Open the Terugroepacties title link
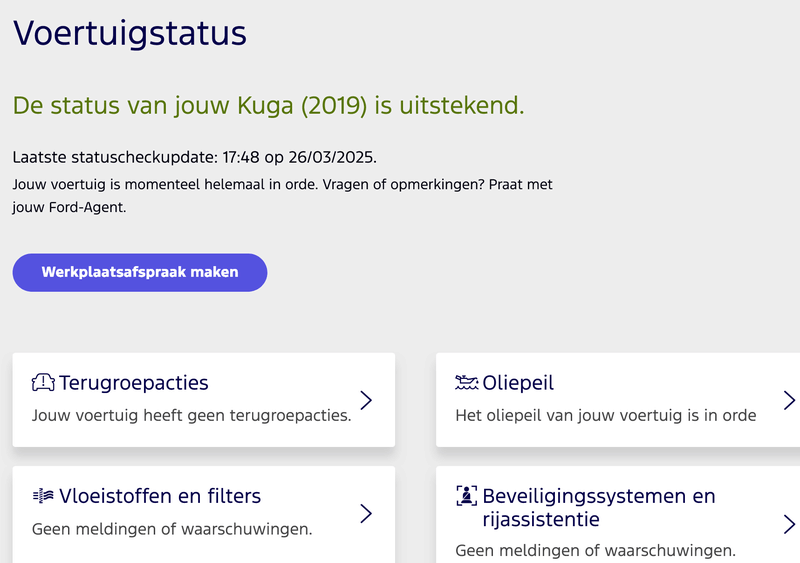The width and height of the screenshot is (800, 563). pos(134,382)
